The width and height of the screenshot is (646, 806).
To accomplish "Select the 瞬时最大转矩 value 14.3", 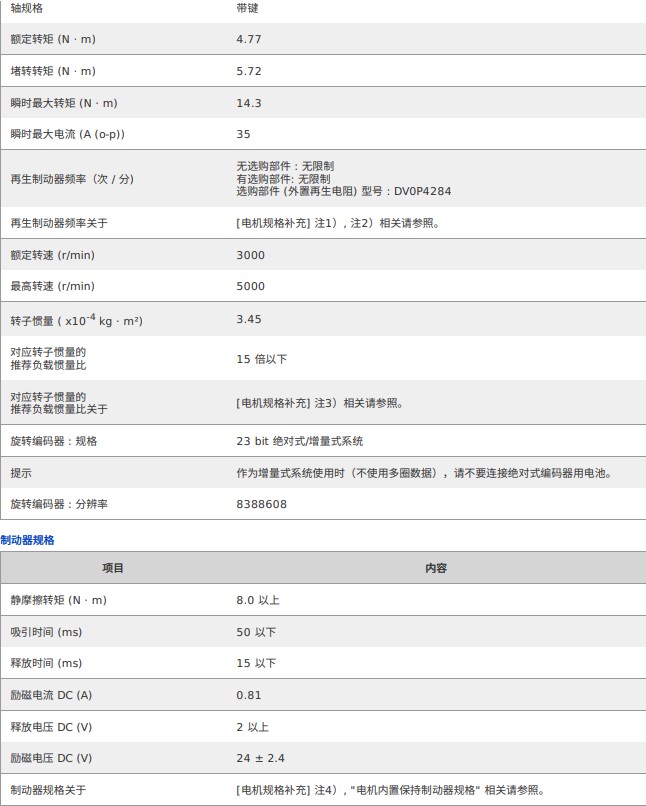I will 249,103.
